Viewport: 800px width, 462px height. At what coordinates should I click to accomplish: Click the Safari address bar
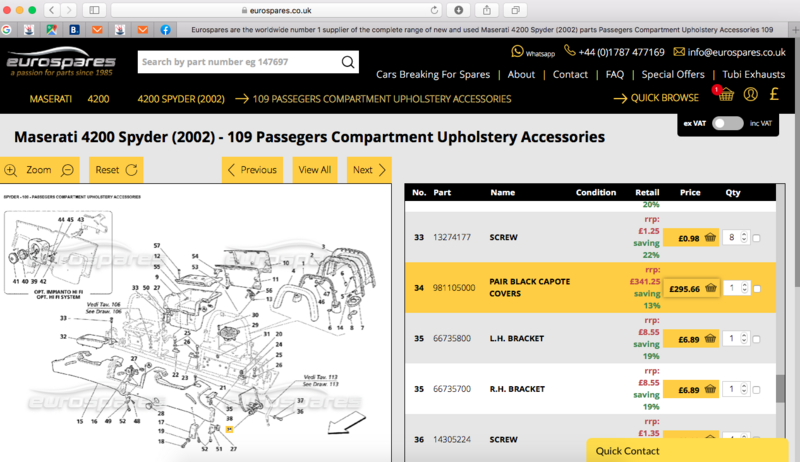[276, 10]
